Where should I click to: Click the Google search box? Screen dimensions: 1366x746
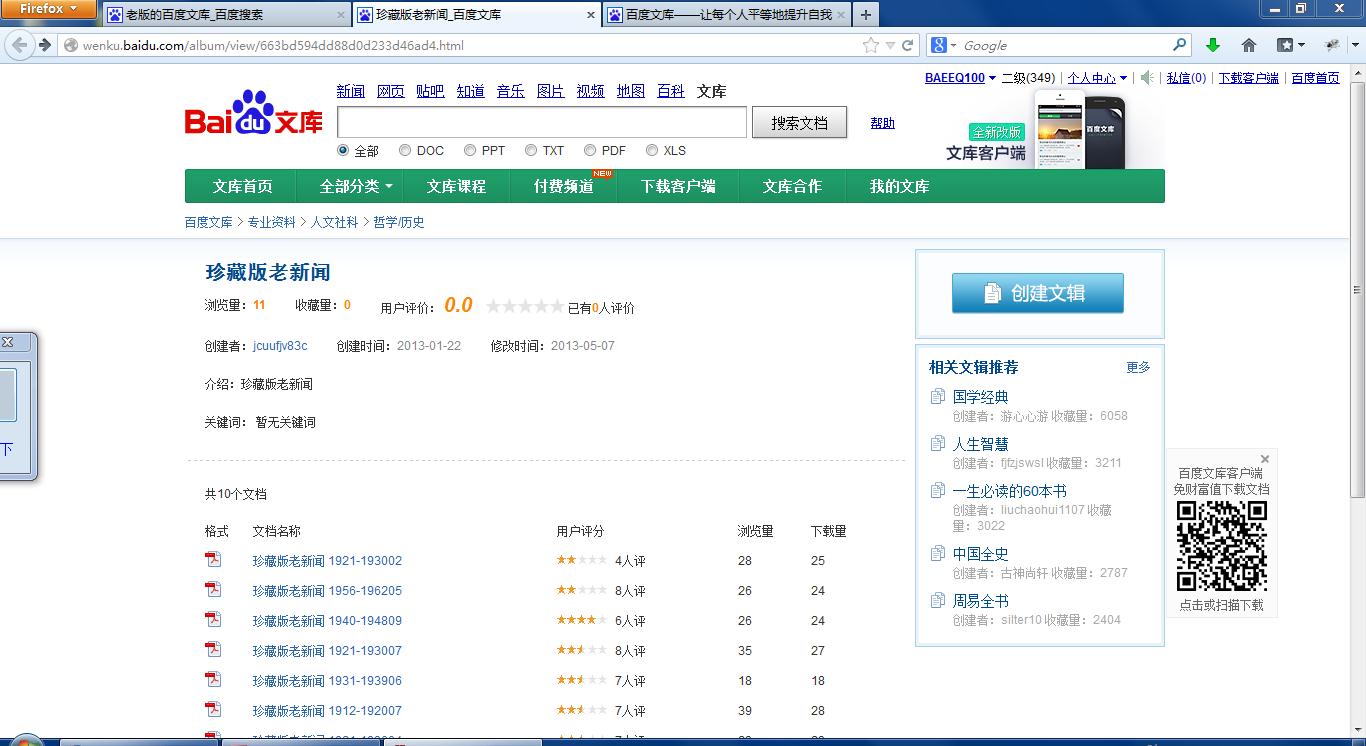(x=1065, y=45)
